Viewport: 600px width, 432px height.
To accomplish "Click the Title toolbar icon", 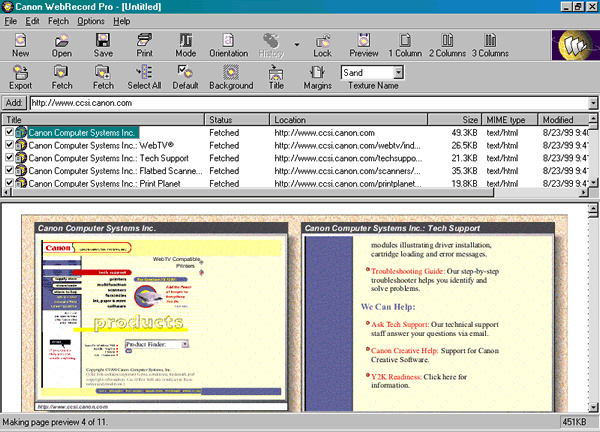I will click(276, 77).
